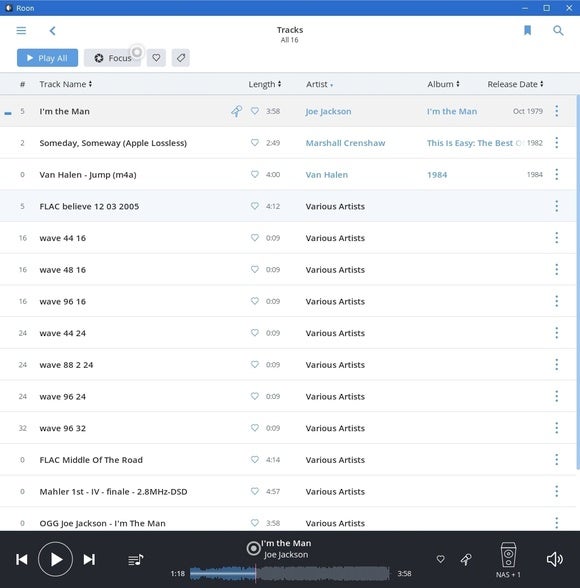Sort tracks by Length column
Image resolution: width=580 pixels, height=588 pixels.
point(265,84)
